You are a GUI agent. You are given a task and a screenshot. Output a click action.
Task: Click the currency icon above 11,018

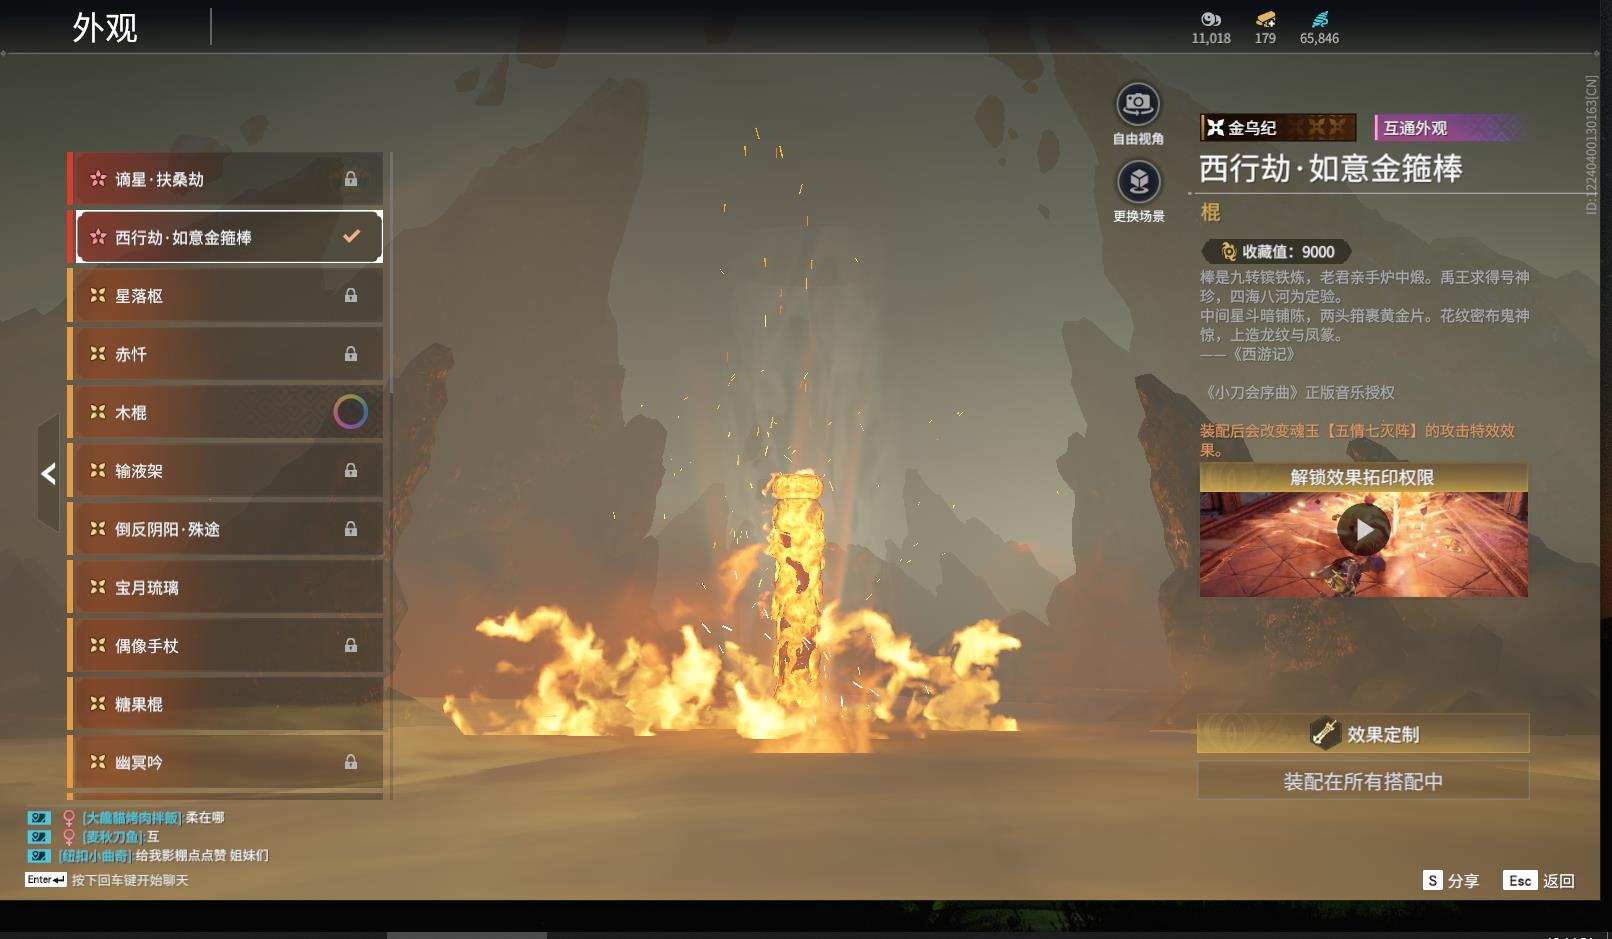point(1211,19)
